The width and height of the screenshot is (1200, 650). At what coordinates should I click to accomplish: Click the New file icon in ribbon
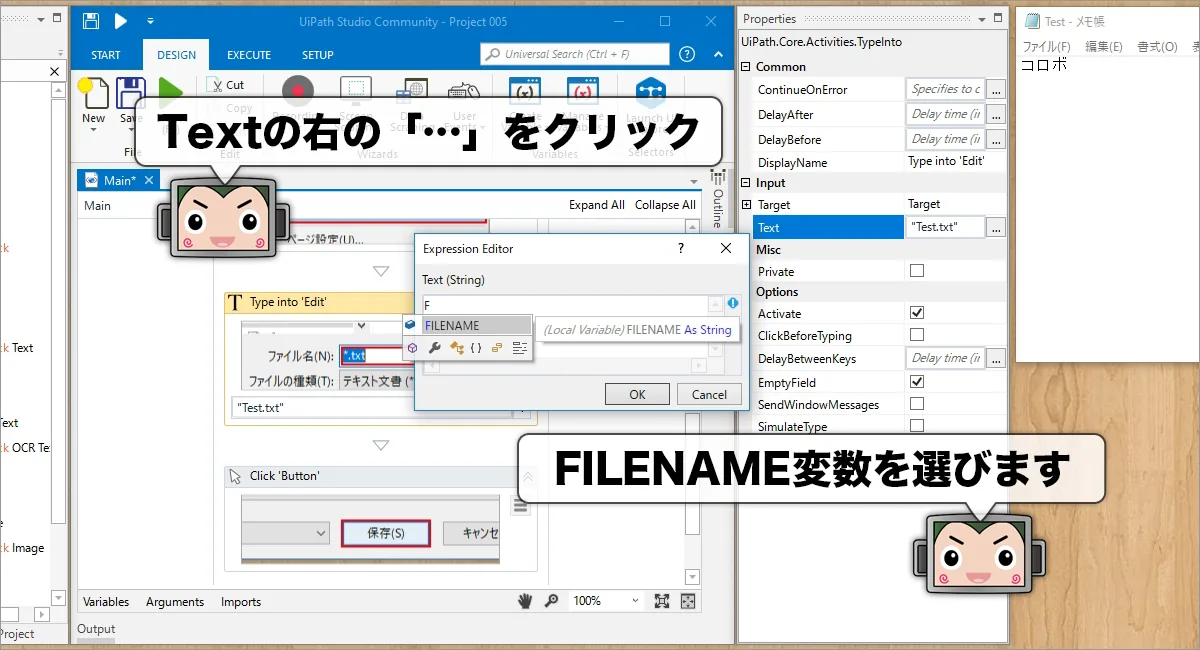[93, 95]
